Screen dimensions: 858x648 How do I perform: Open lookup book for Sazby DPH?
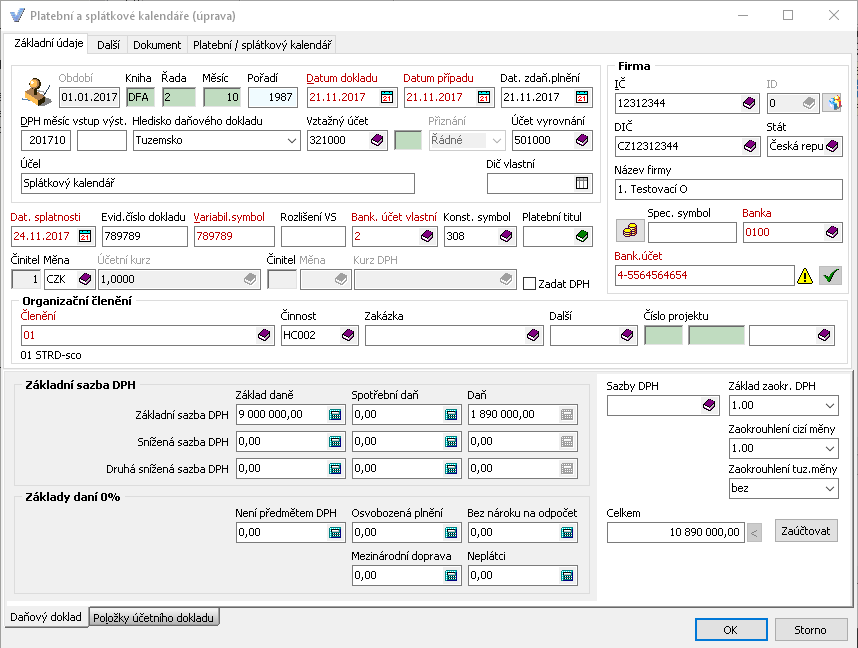click(x=709, y=406)
